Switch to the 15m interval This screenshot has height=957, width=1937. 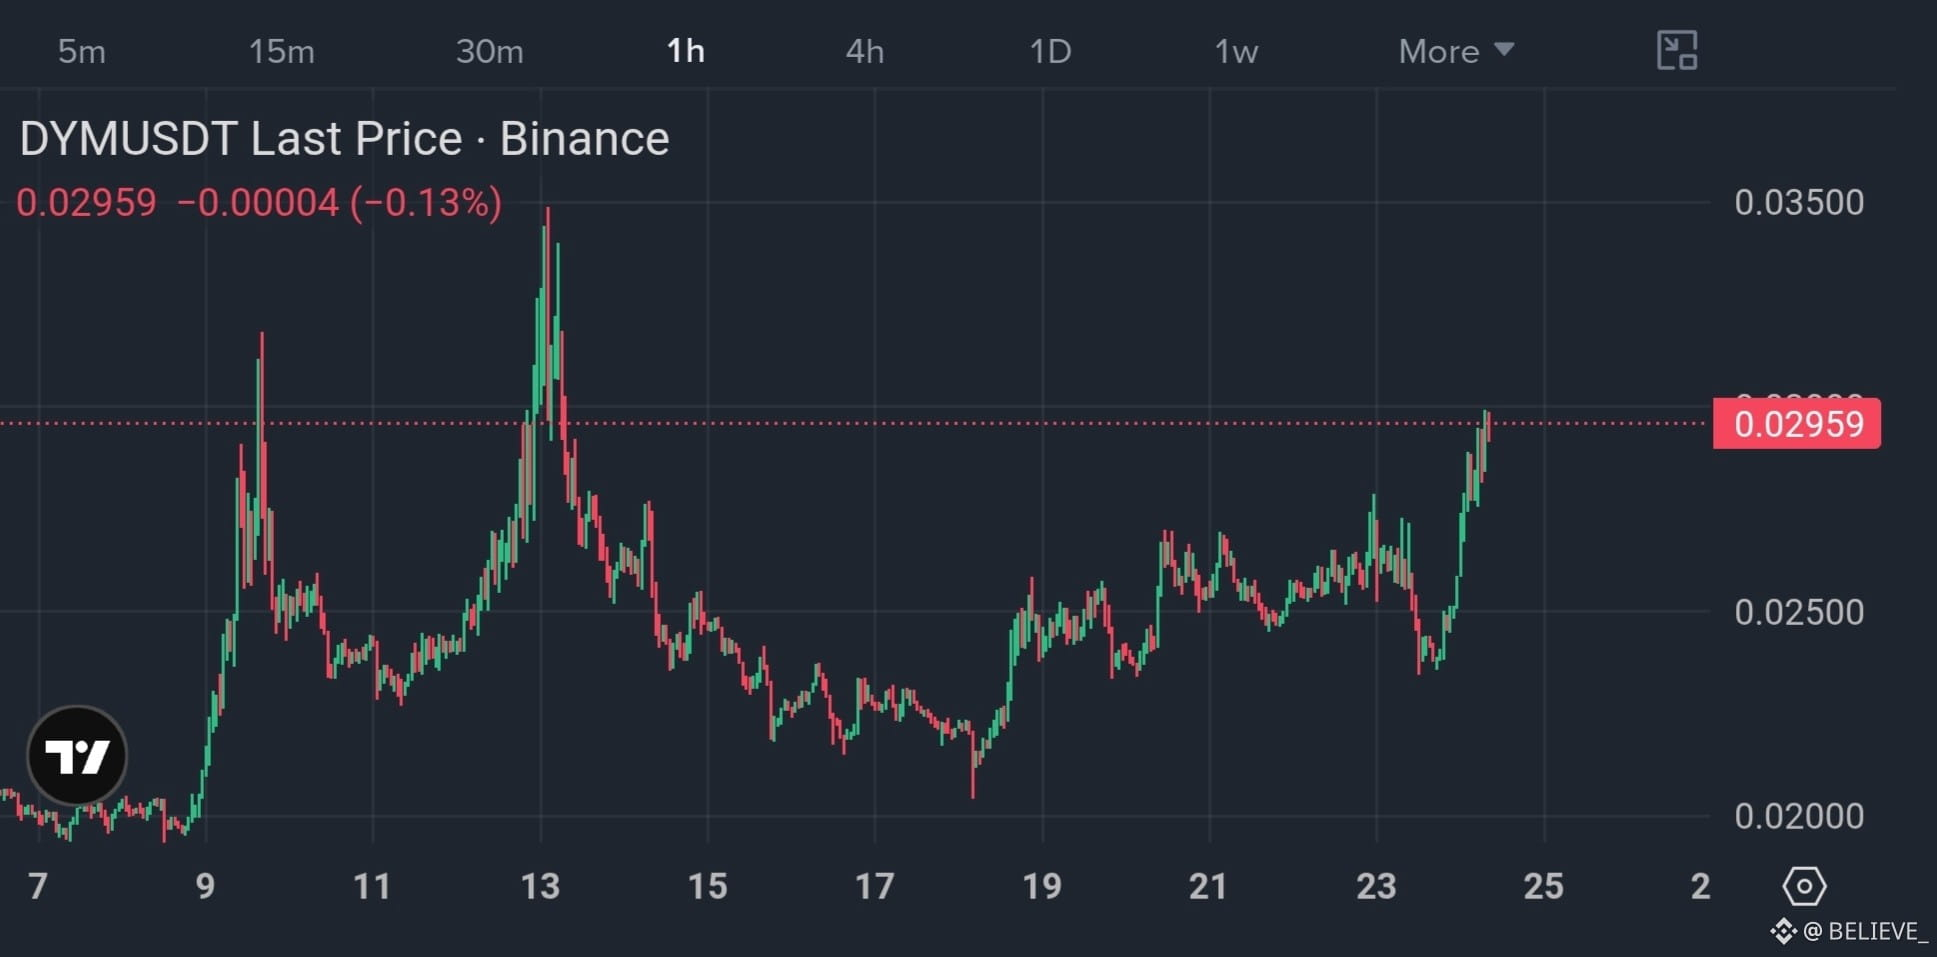(281, 51)
